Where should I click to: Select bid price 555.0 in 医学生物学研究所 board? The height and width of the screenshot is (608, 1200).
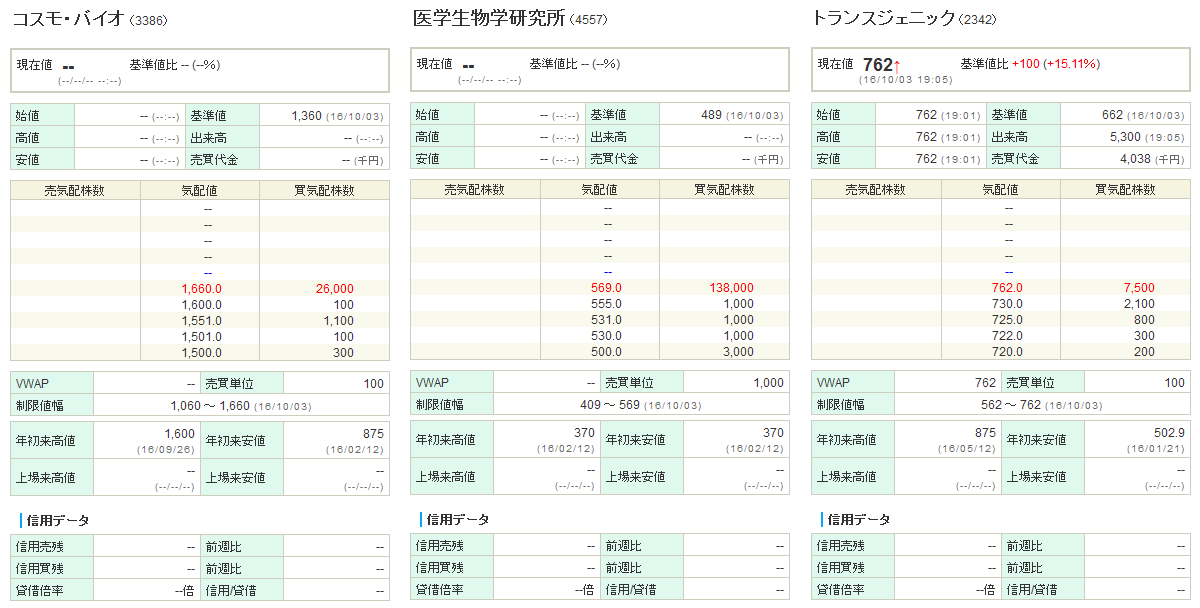pos(606,304)
